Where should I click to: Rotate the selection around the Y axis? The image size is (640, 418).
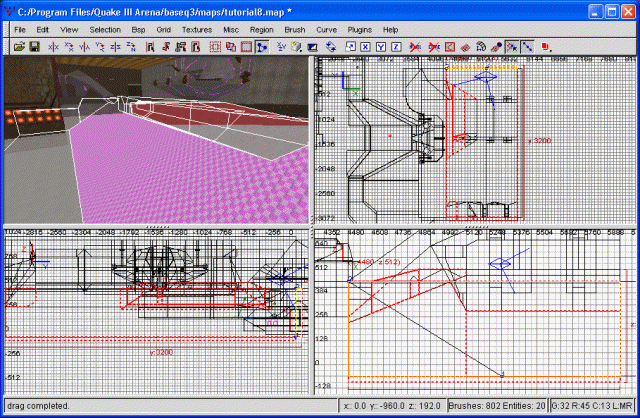coord(100,47)
